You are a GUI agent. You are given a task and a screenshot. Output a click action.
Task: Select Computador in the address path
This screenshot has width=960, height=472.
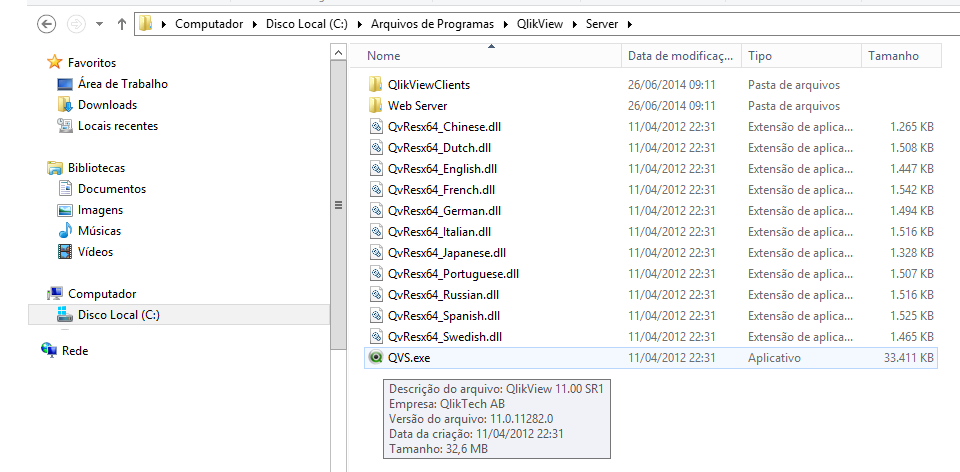209,24
